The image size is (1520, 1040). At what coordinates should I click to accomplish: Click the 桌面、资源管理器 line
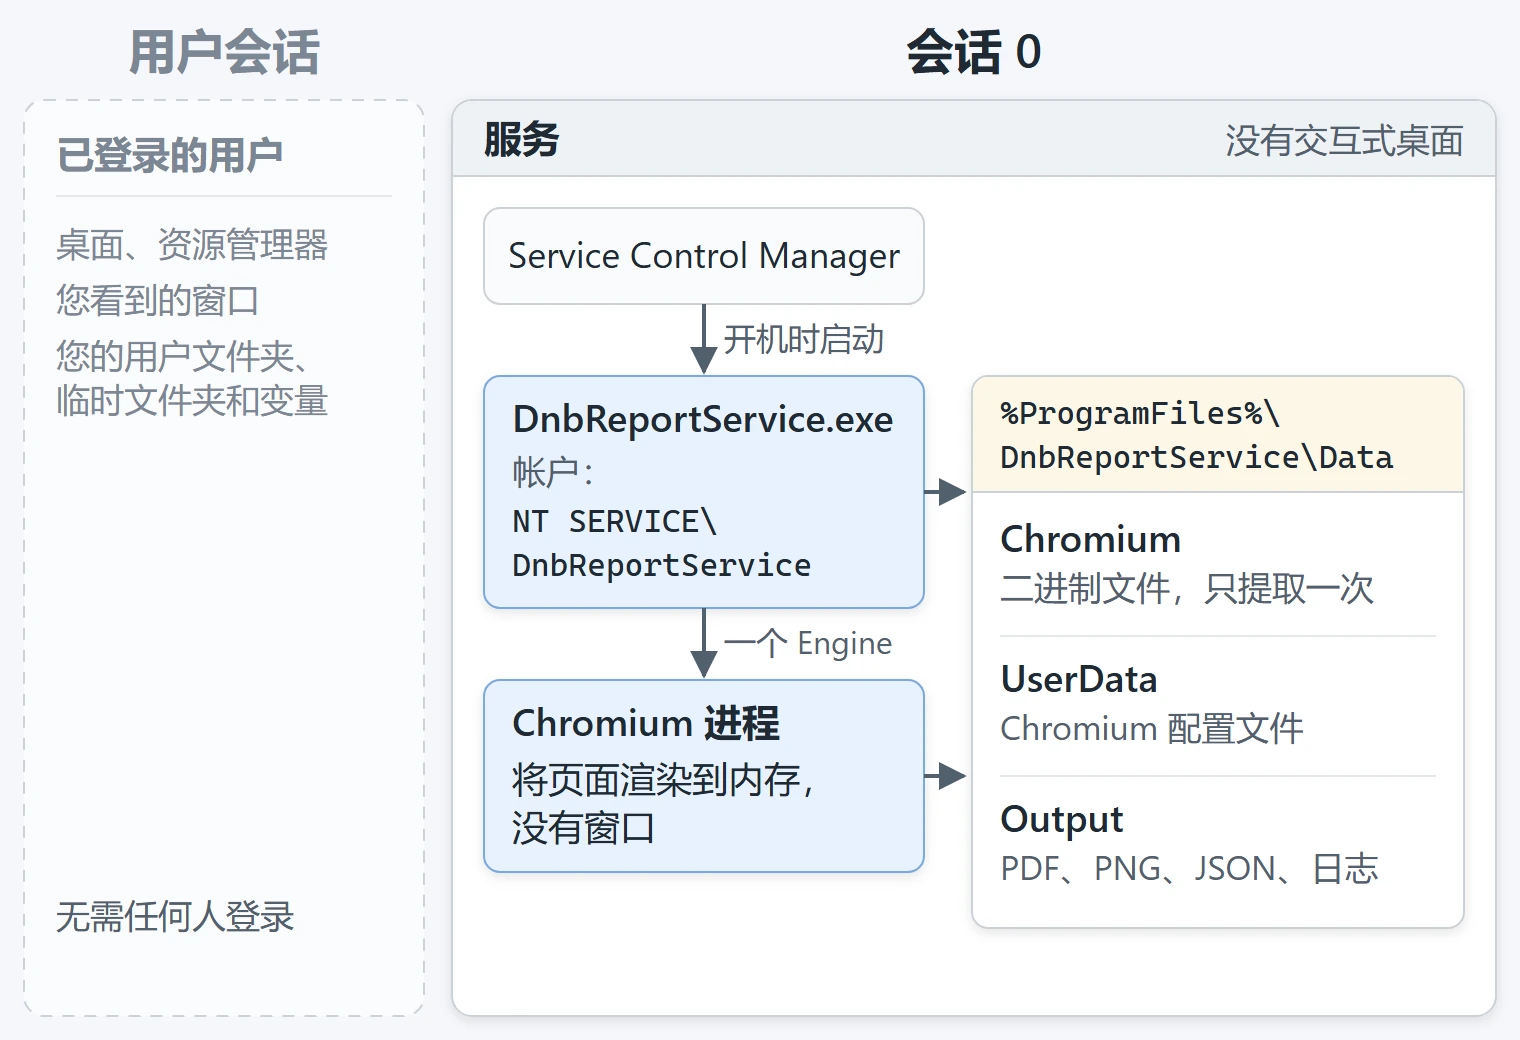[192, 244]
